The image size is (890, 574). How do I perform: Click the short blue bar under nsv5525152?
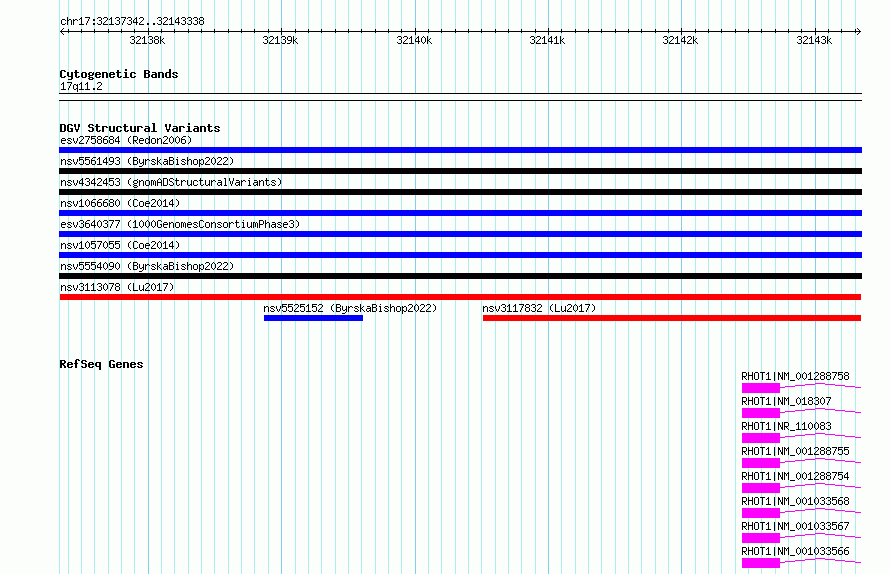click(313, 318)
